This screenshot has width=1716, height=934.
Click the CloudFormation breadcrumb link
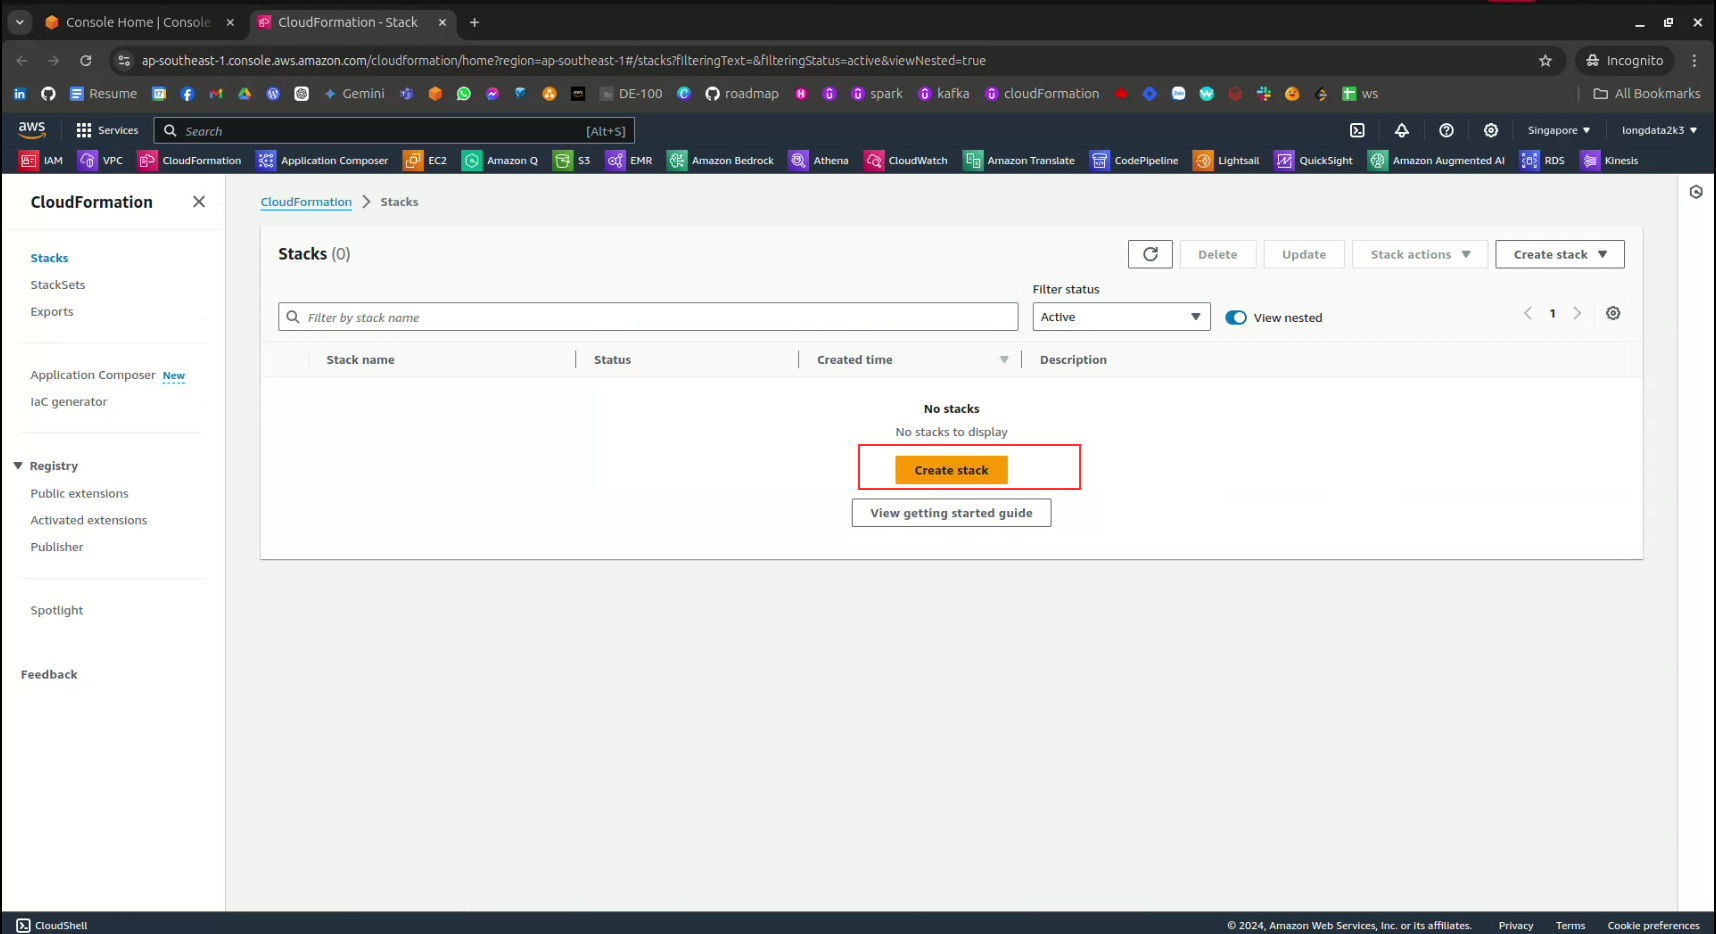[306, 202]
